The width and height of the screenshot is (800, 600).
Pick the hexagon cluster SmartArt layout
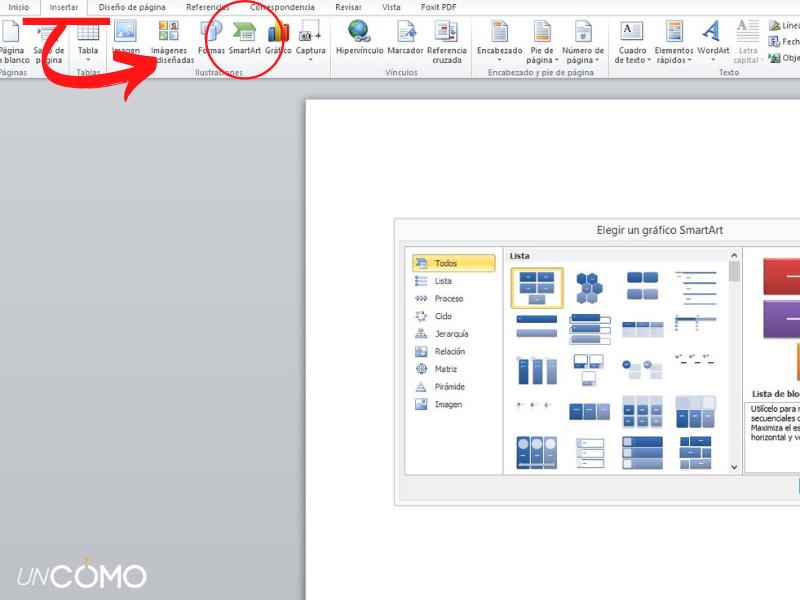click(x=589, y=287)
